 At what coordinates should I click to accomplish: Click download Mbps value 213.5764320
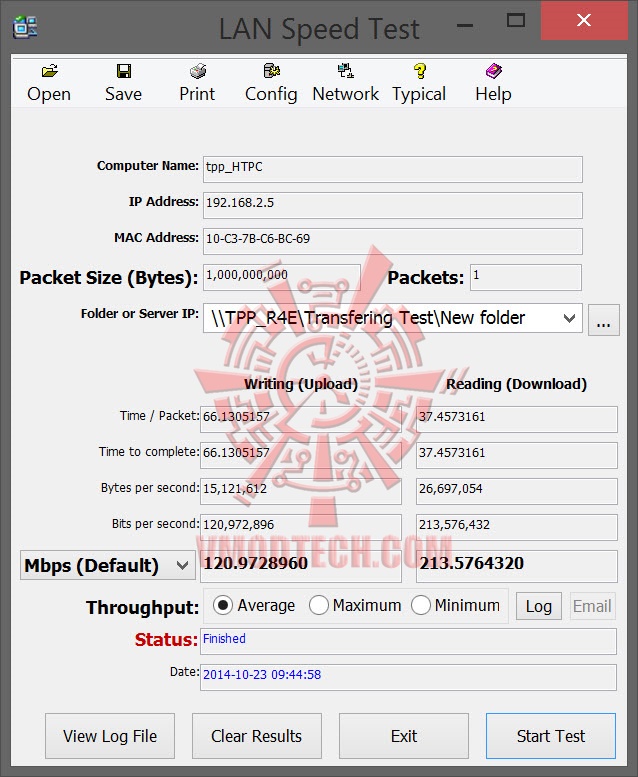coord(517,566)
